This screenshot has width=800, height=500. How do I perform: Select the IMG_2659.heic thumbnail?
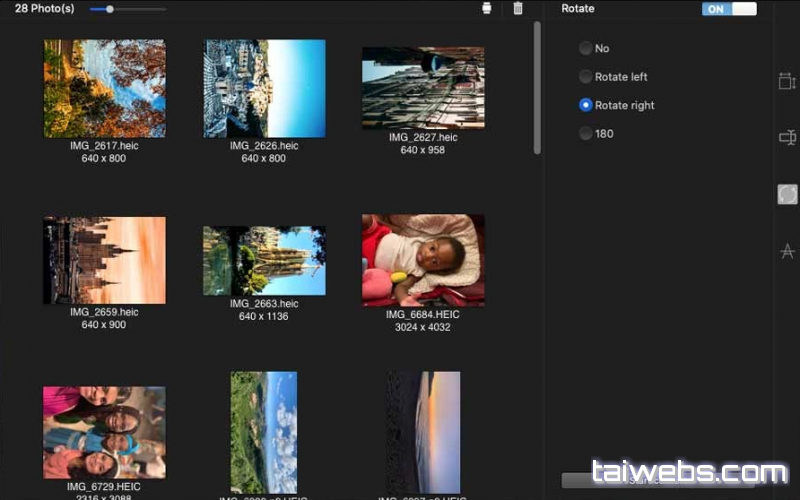[105, 260]
